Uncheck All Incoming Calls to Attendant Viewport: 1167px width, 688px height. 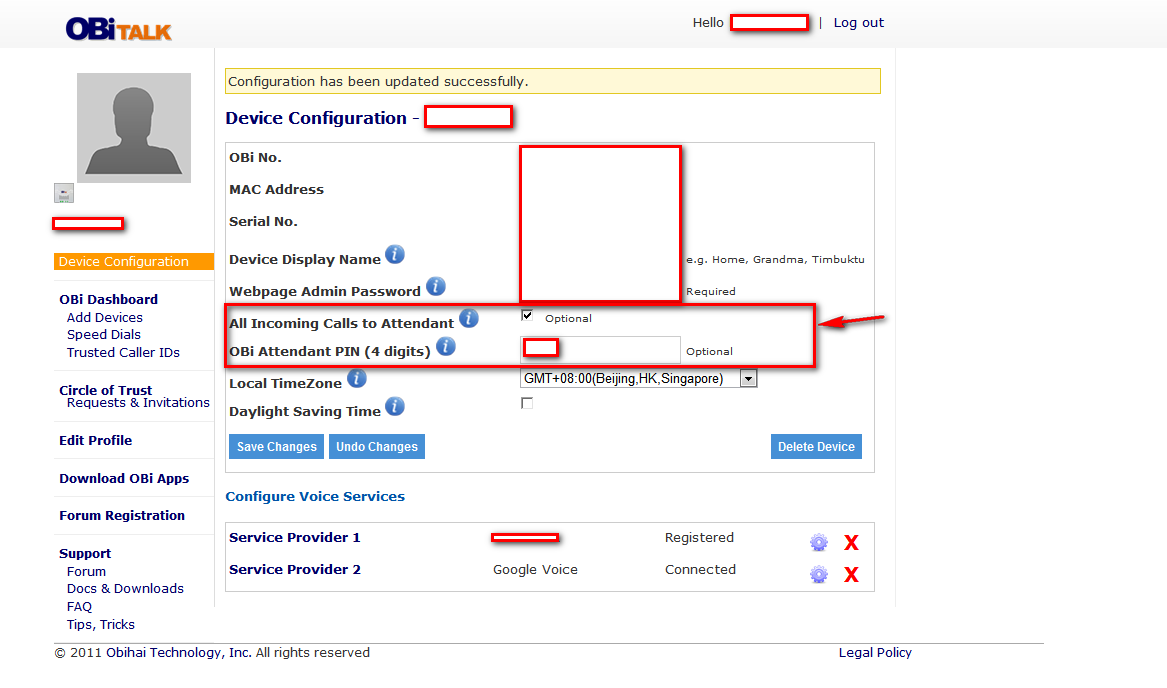(527, 316)
